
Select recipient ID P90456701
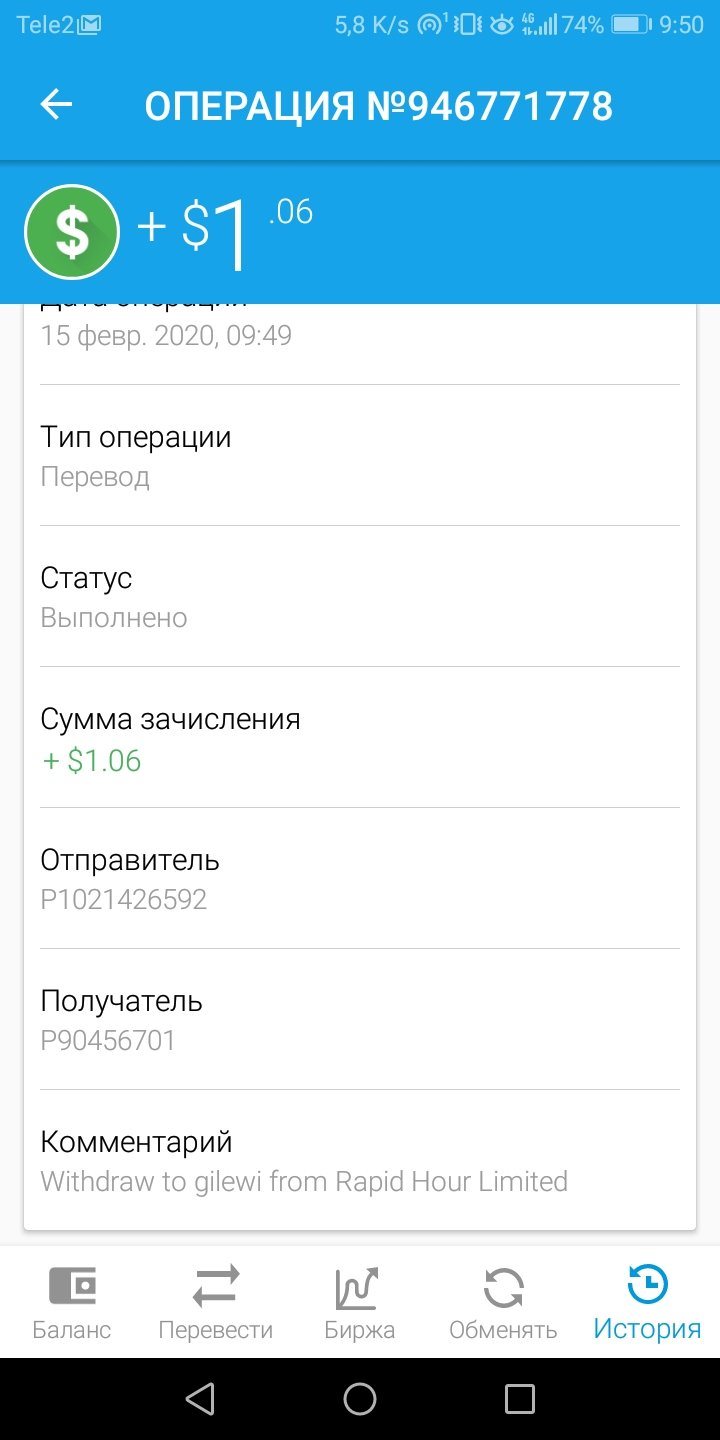tap(108, 1040)
